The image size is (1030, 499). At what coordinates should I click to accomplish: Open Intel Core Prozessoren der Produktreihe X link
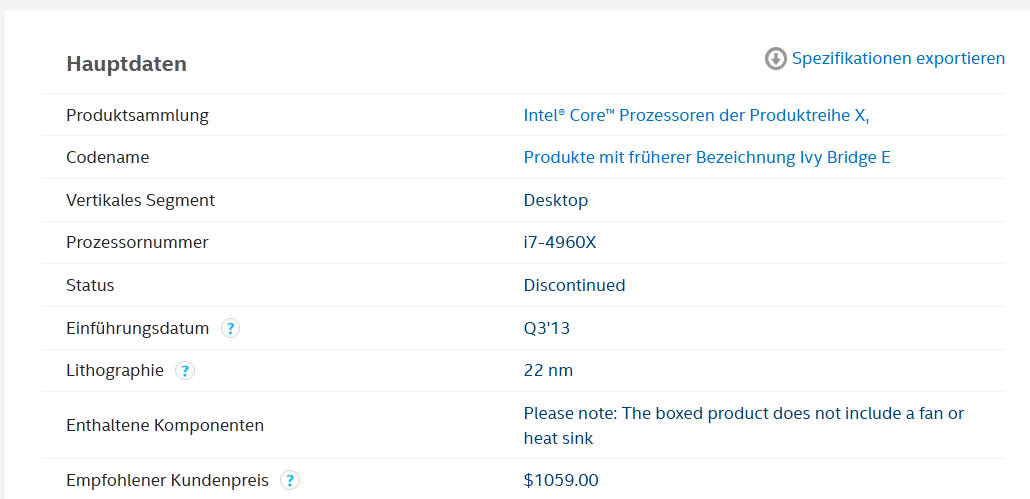tap(696, 116)
